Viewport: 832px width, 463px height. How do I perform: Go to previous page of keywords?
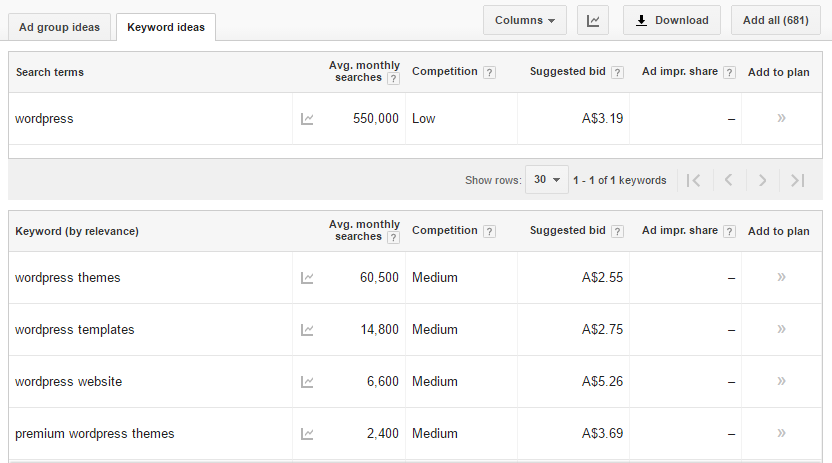[728, 180]
